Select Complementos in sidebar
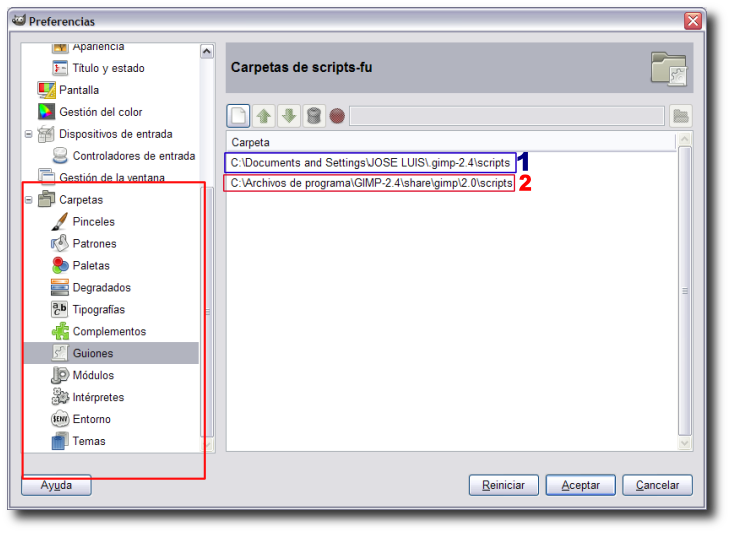The height and width of the screenshot is (533, 730). tap(109, 332)
